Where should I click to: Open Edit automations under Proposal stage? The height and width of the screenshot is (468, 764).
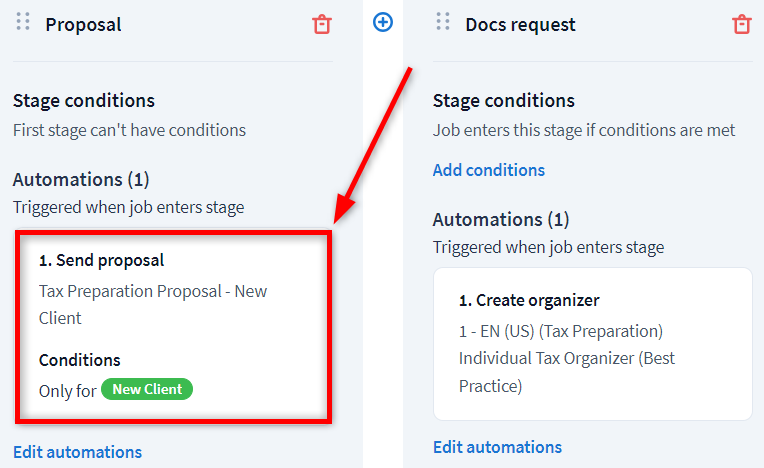coord(77,452)
